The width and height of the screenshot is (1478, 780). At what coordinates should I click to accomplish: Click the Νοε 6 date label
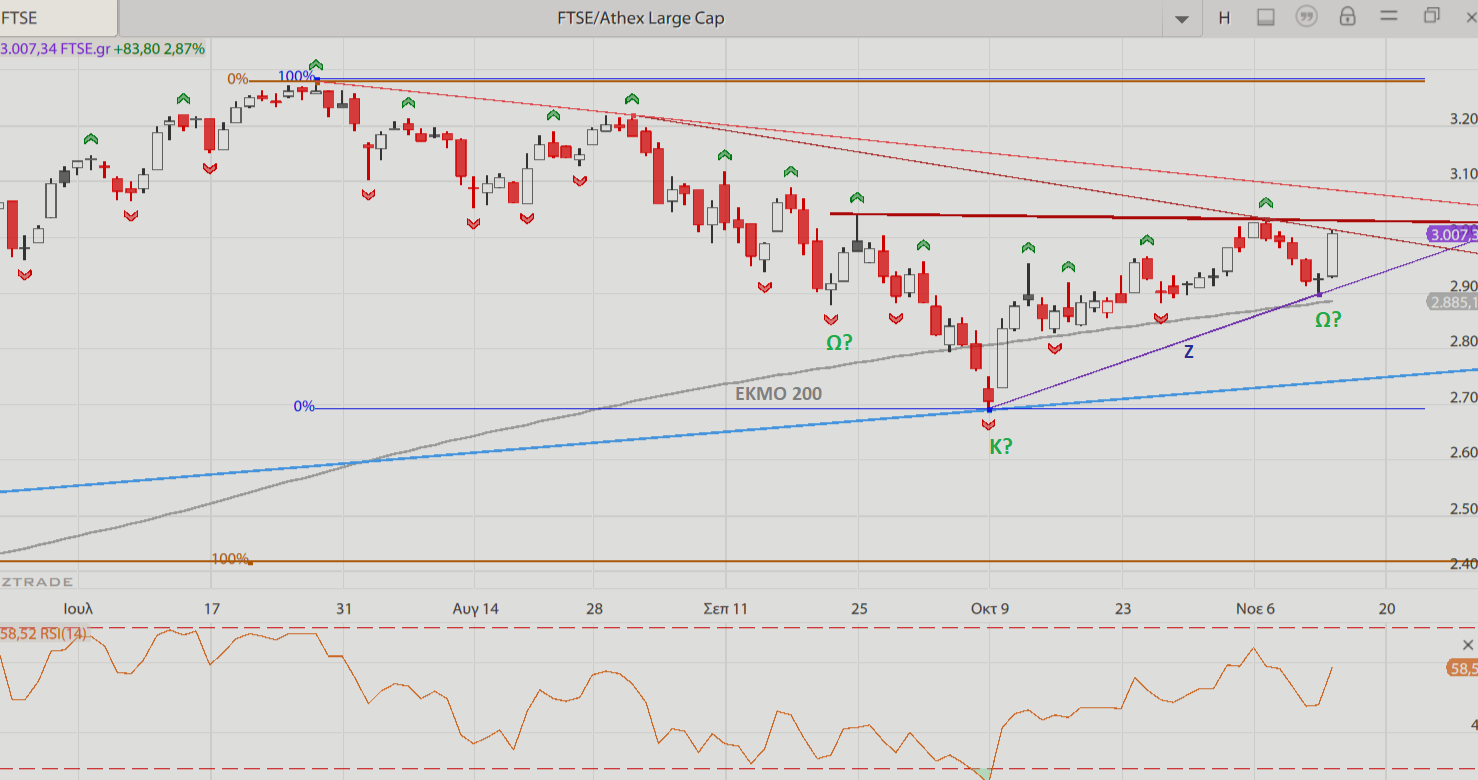pos(1255,608)
